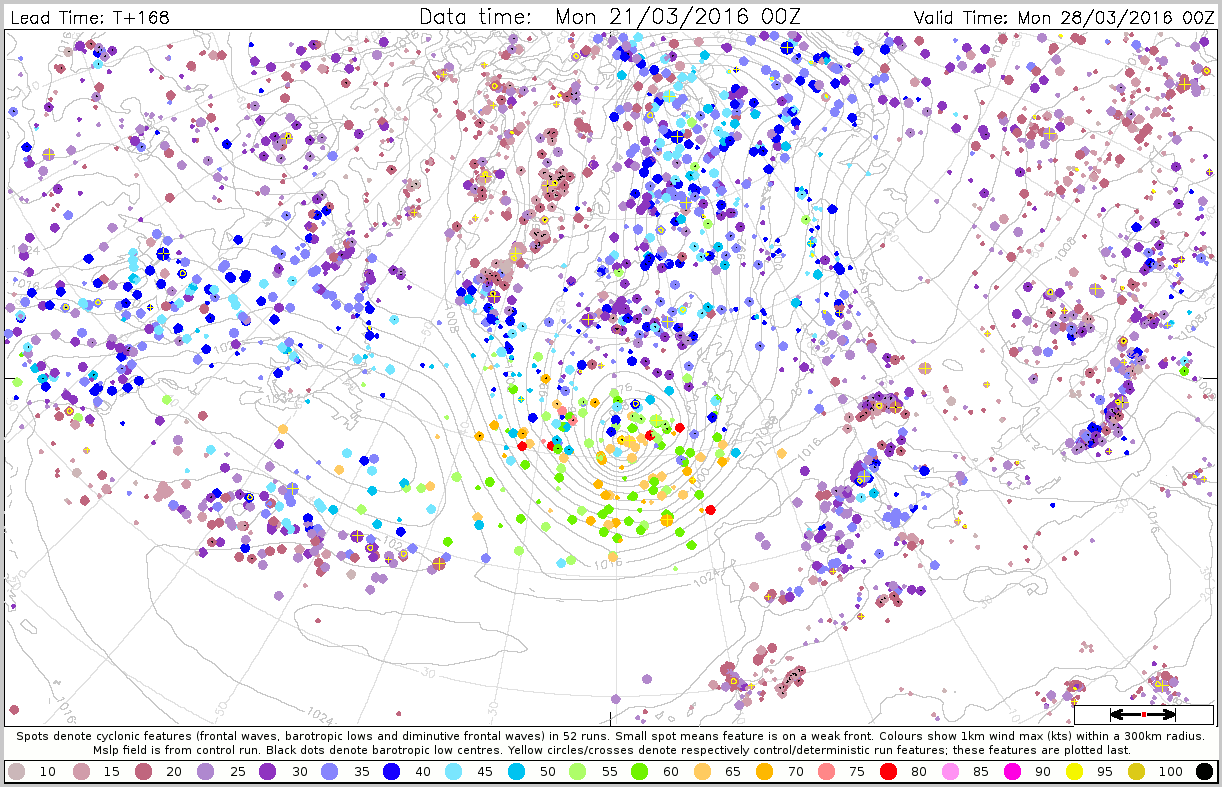Click the legend value 75
The height and width of the screenshot is (787, 1222).
point(859,773)
